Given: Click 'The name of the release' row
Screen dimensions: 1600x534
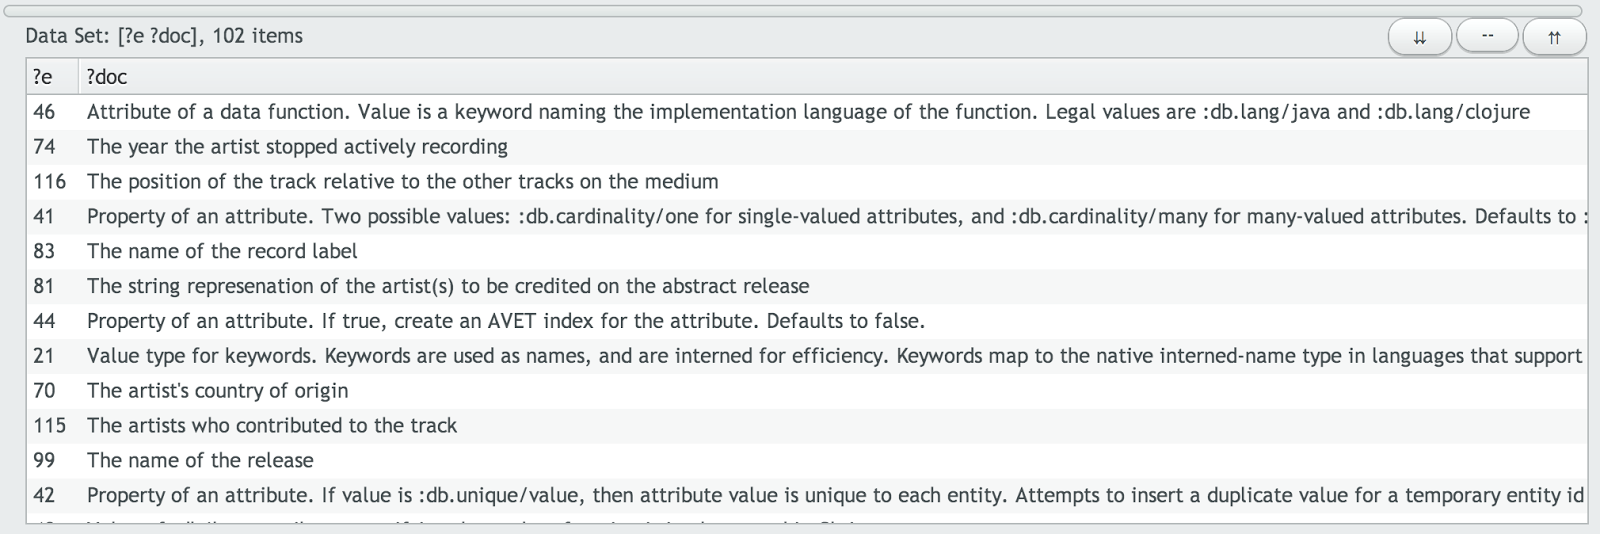Looking at the screenshot, I should point(807,461).
